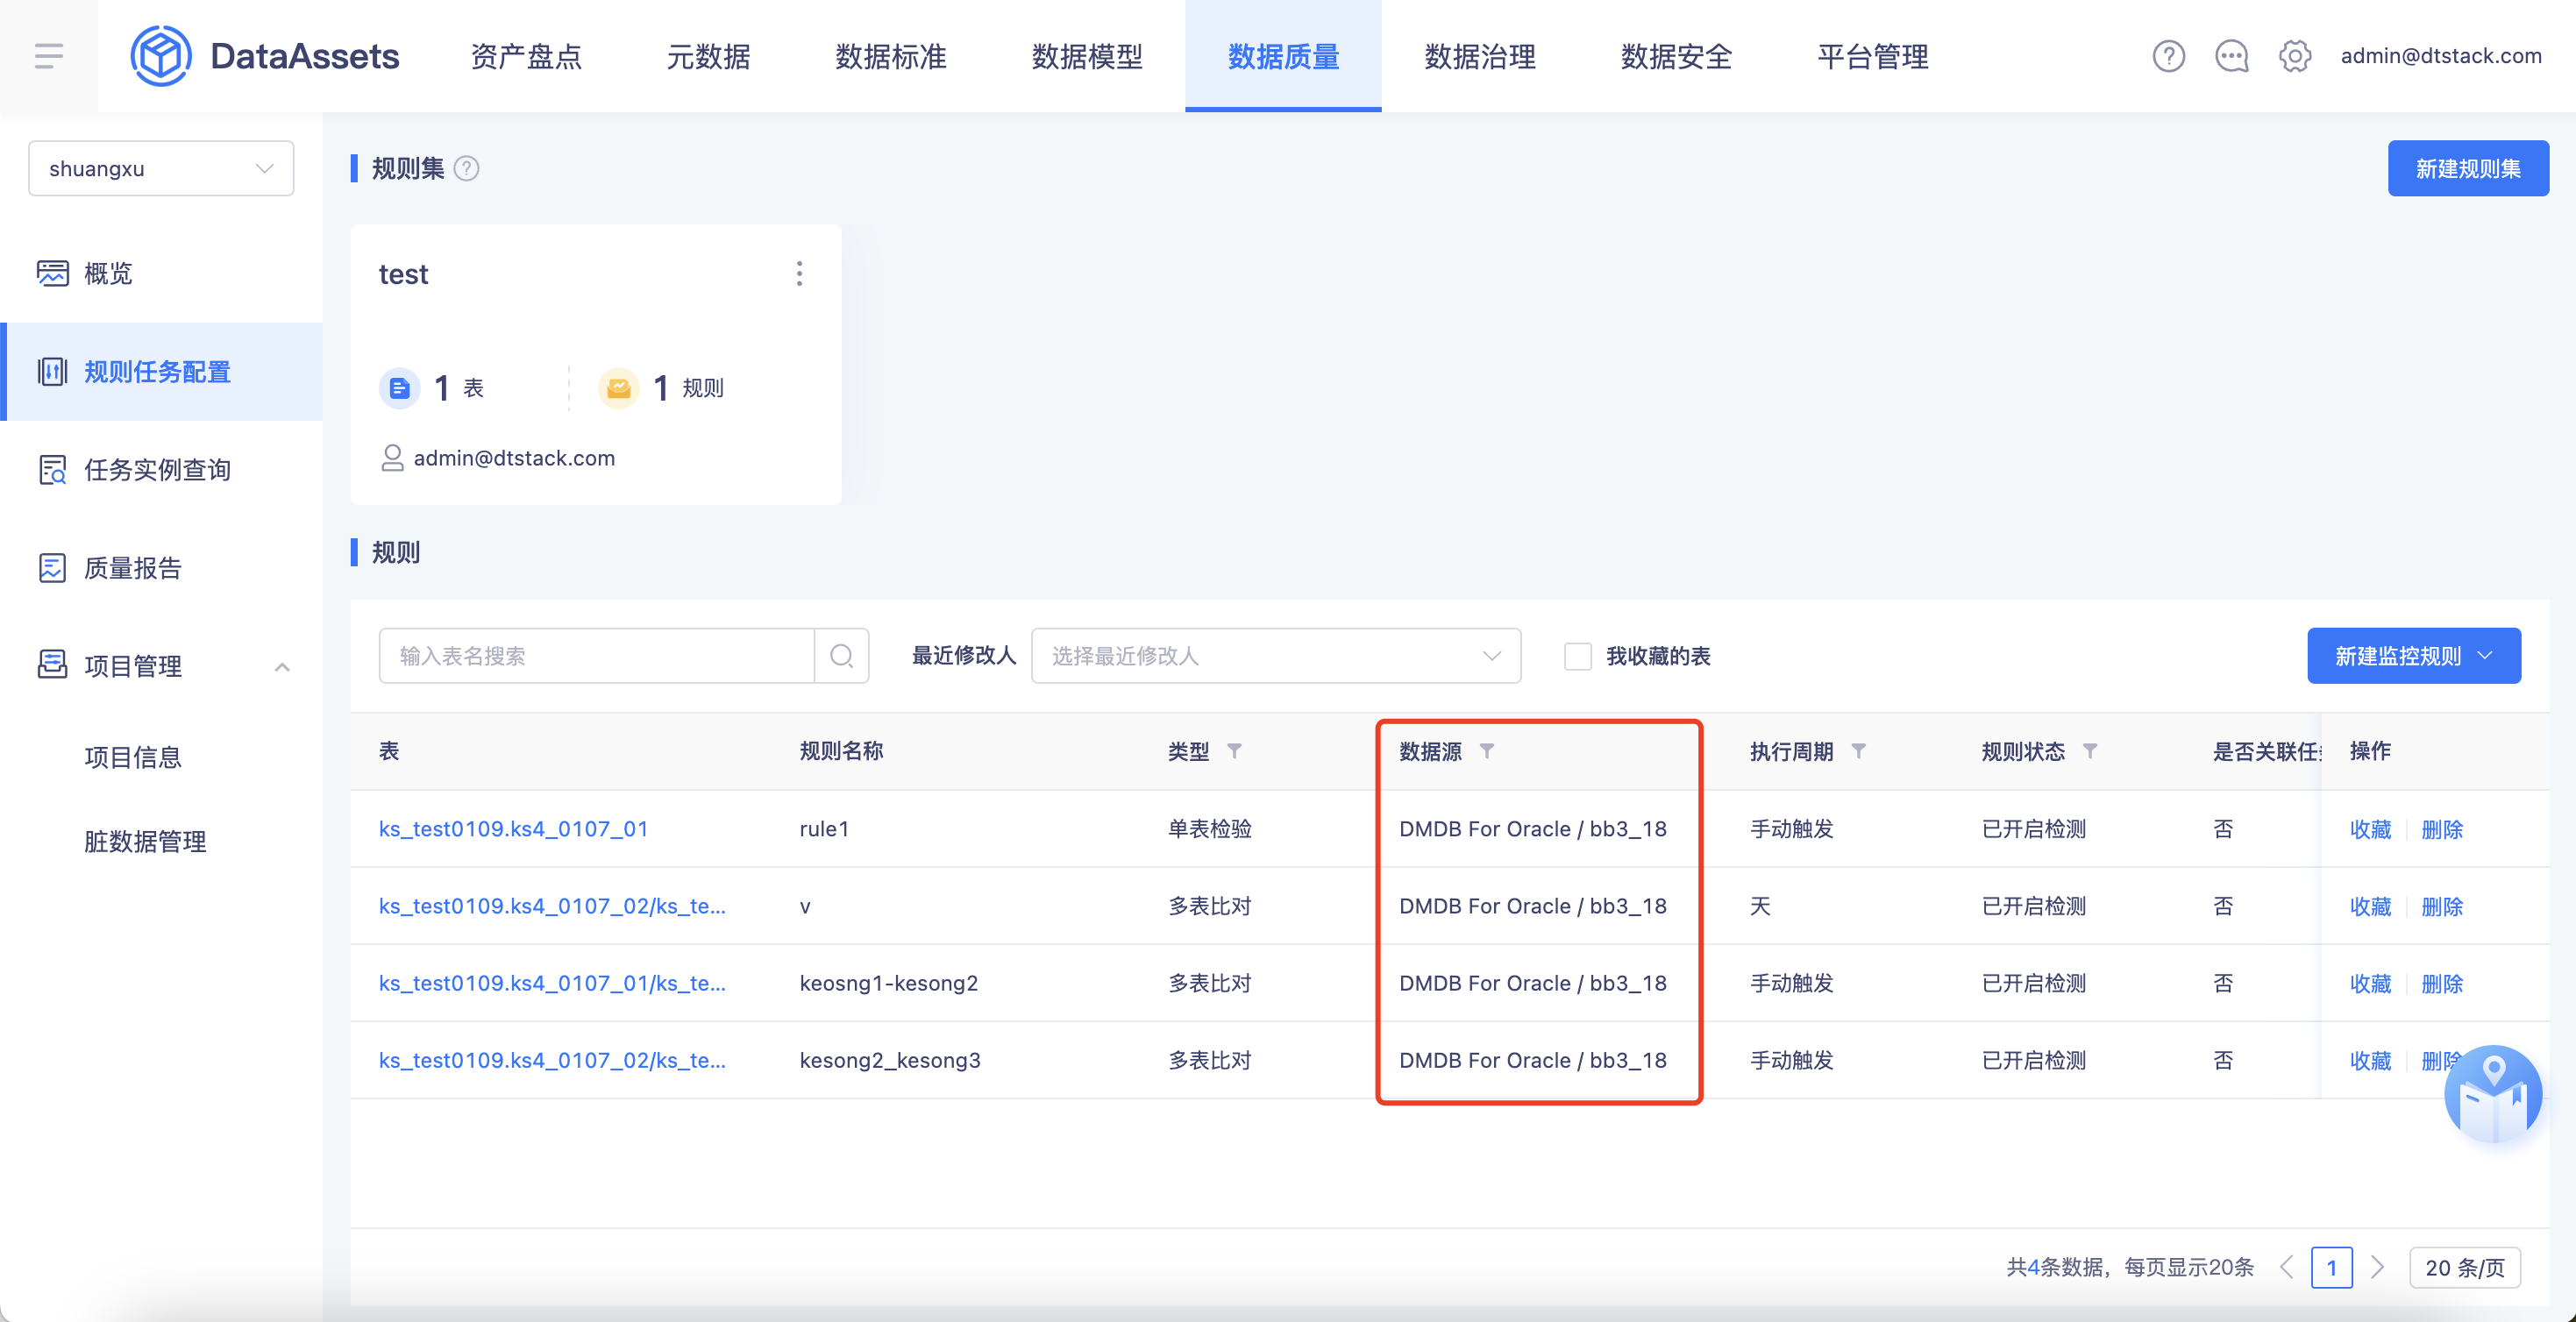Switch to 数据质量 tab
This screenshot has width=2576, height=1322.
coord(1284,56)
